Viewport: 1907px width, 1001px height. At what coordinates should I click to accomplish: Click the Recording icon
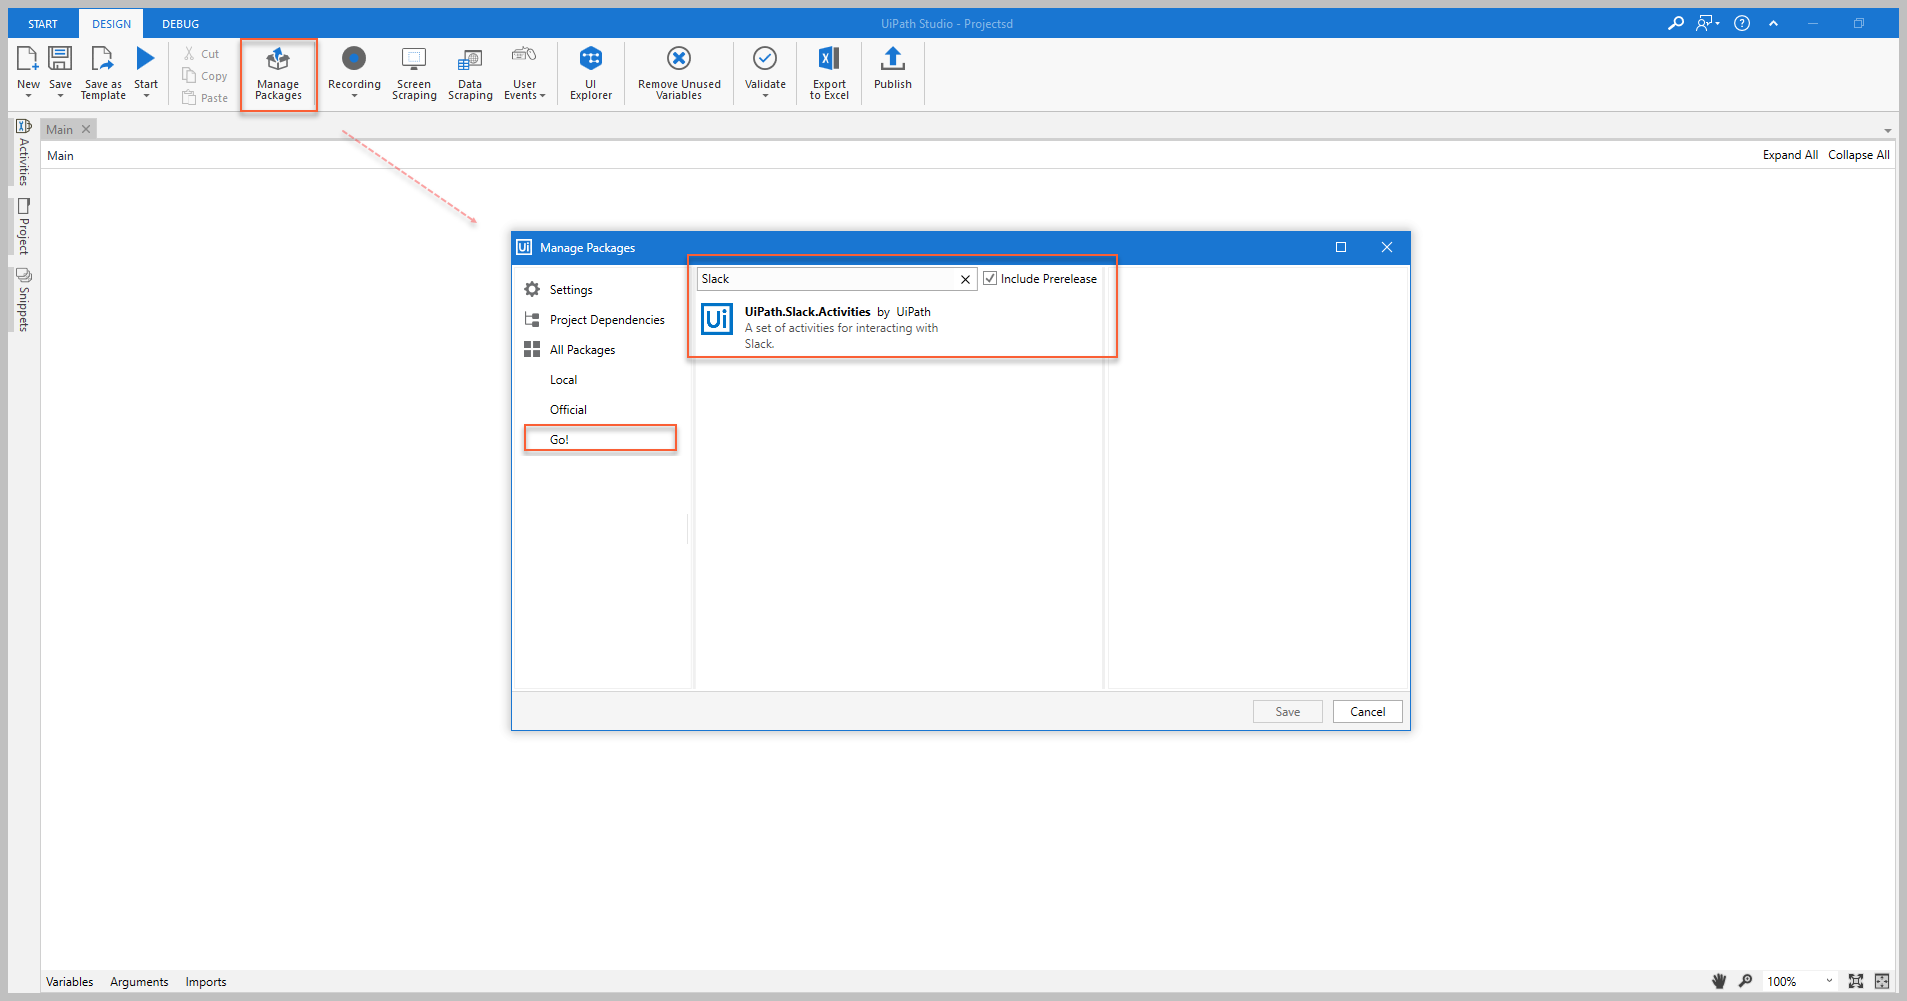(354, 59)
